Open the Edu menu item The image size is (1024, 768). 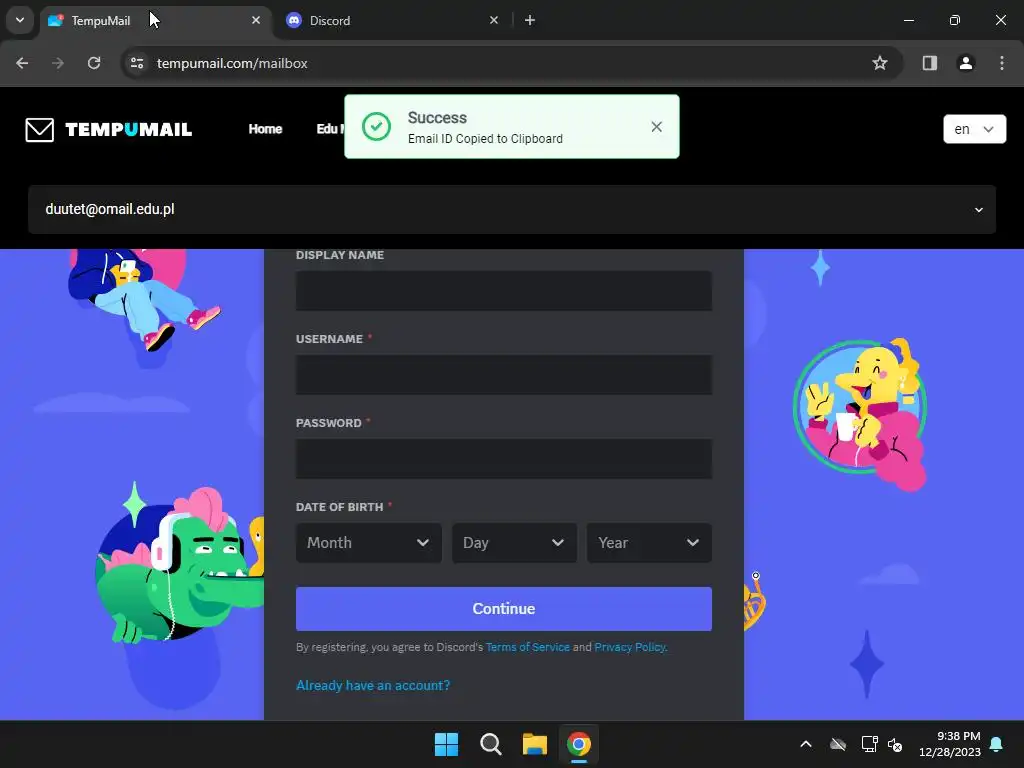(330, 129)
